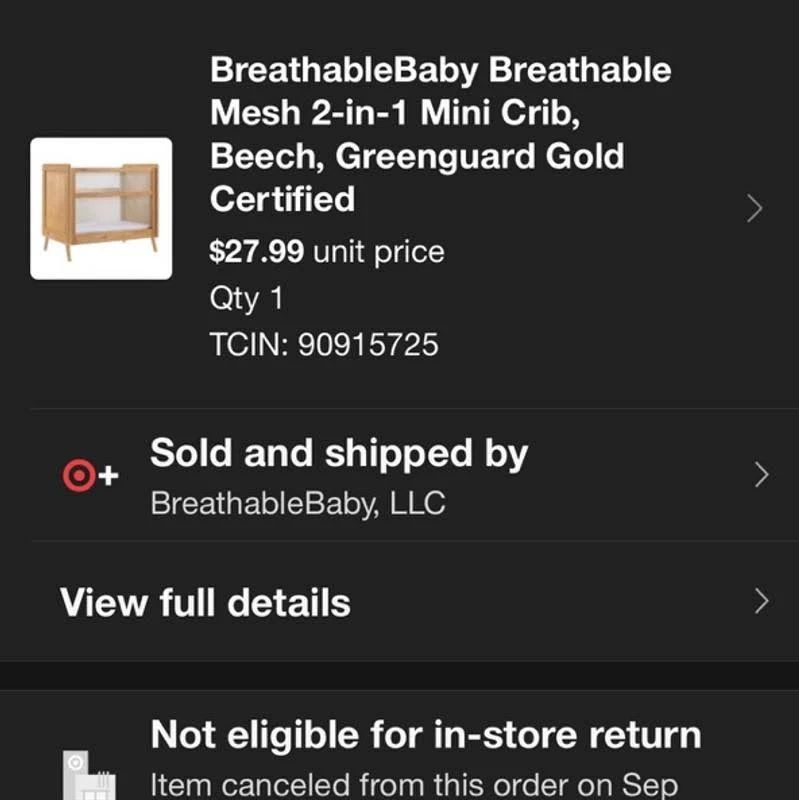Tap the Target Plus bullseye icon
The height and width of the screenshot is (800, 799).
79,475
